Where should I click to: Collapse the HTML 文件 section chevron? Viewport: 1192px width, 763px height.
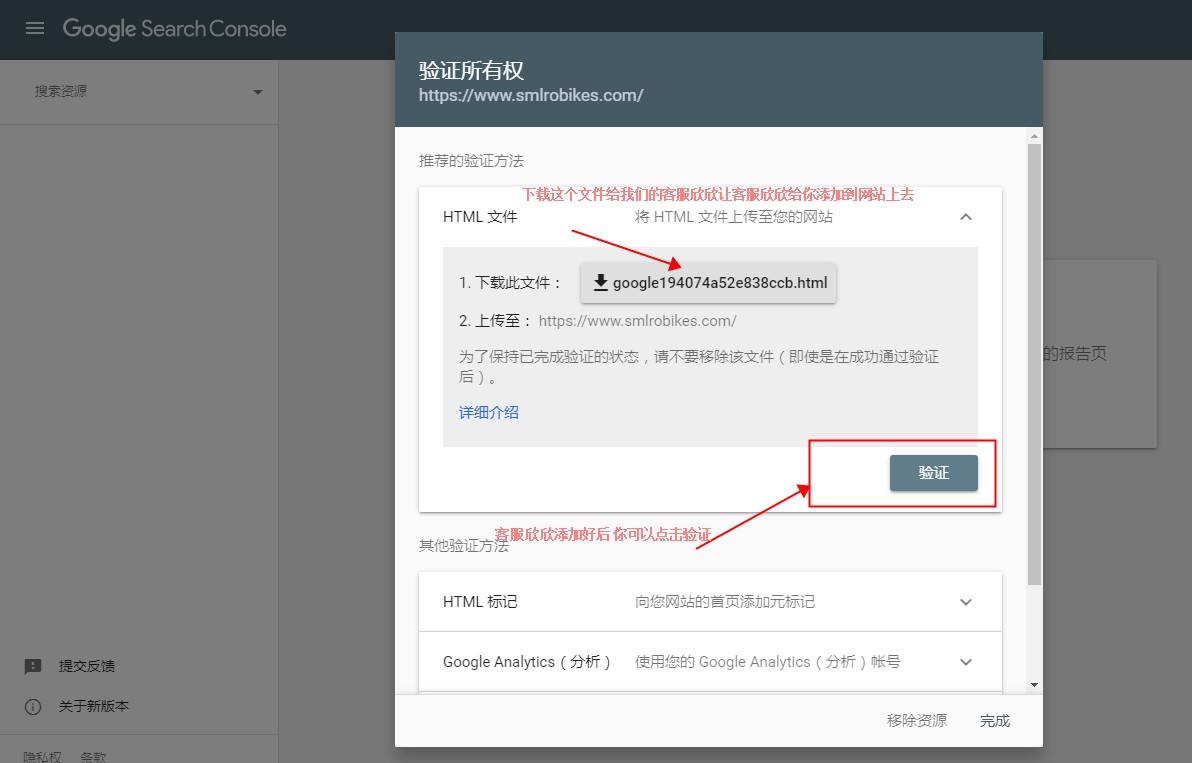coord(965,217)
